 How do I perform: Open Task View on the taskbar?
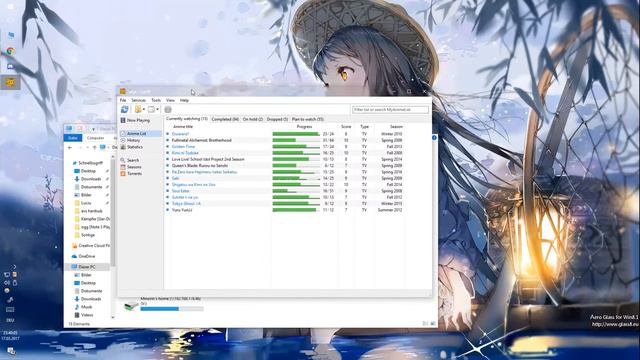pyautogui.click(x=10, y=20)
